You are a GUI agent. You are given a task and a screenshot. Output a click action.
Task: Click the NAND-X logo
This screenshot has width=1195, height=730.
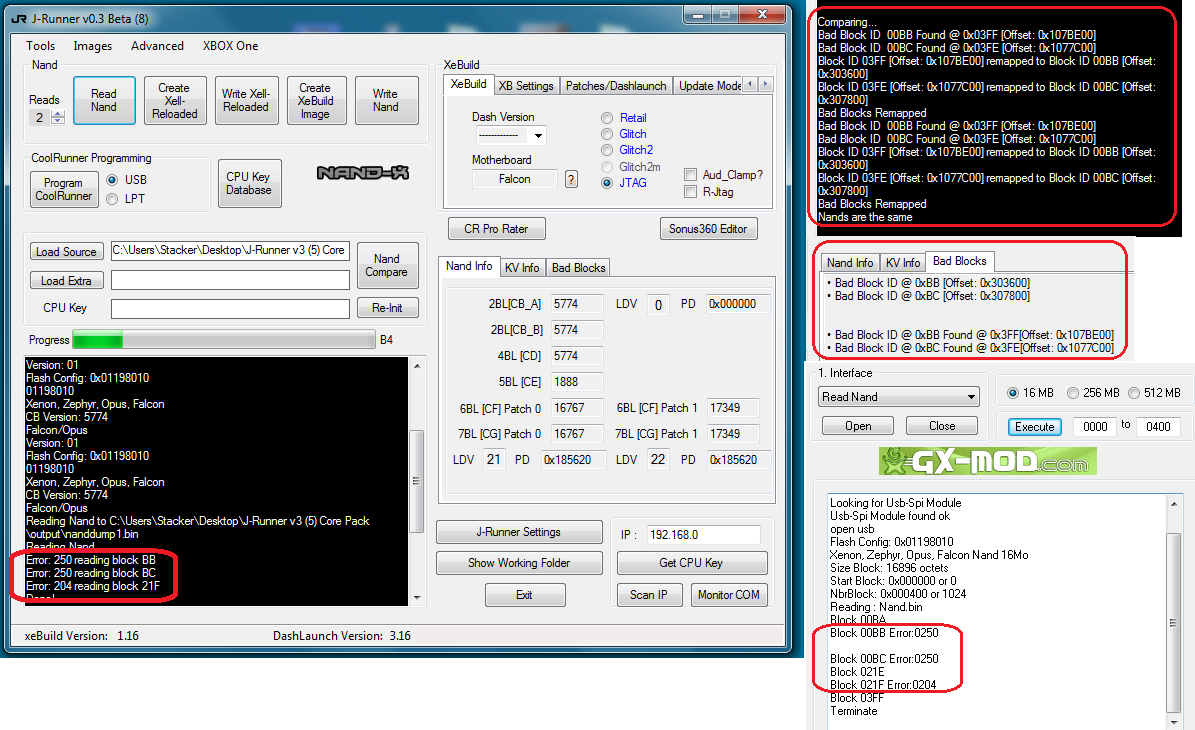362,173
